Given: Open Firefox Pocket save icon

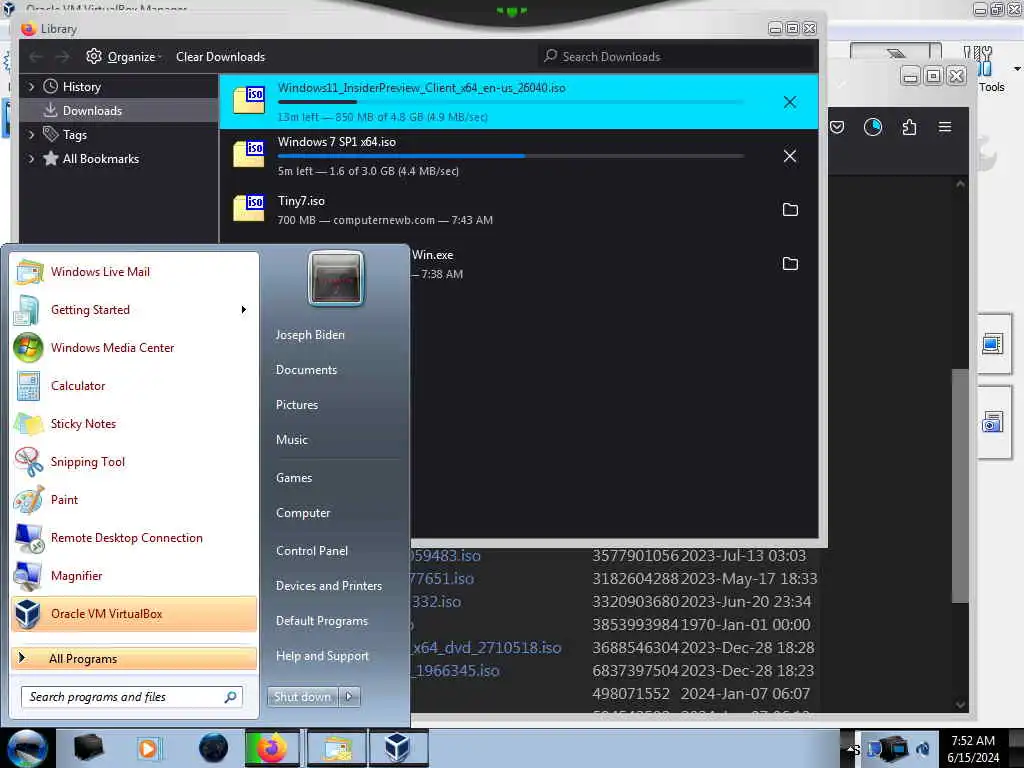Looking at the screenshot, I should [x=837, y=127].
